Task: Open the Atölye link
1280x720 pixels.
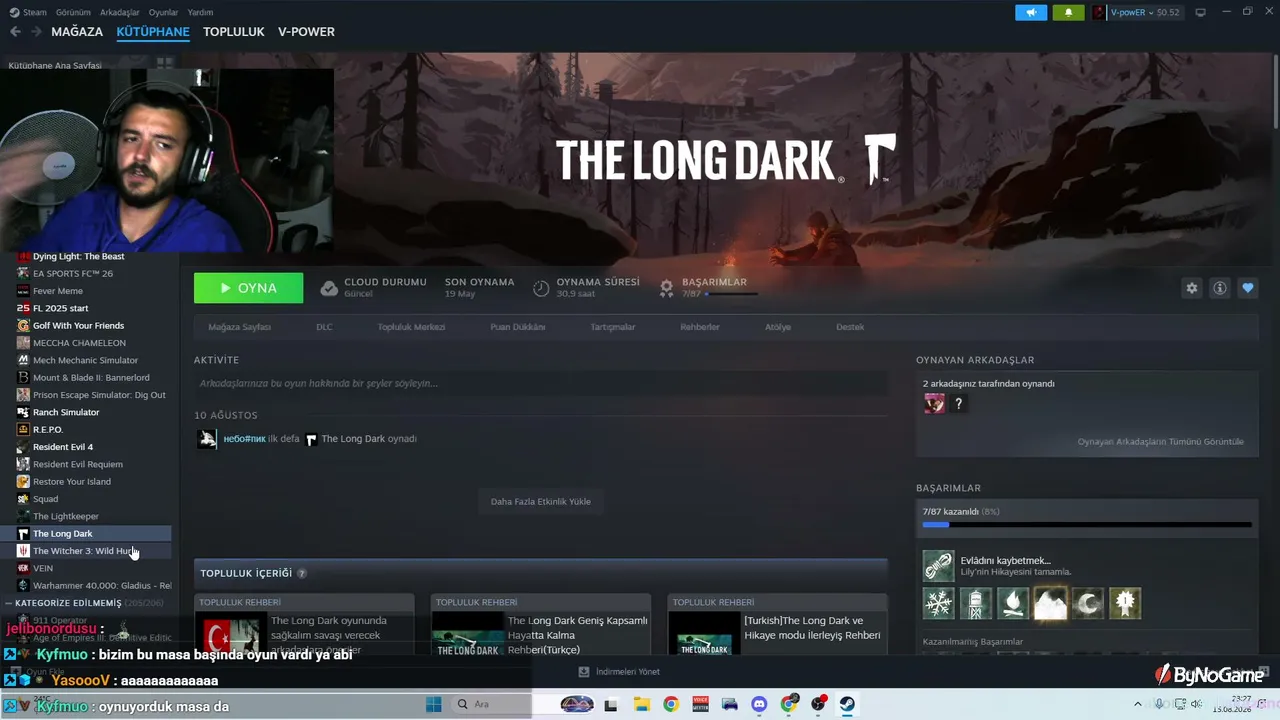Action: tap(778, 327)
